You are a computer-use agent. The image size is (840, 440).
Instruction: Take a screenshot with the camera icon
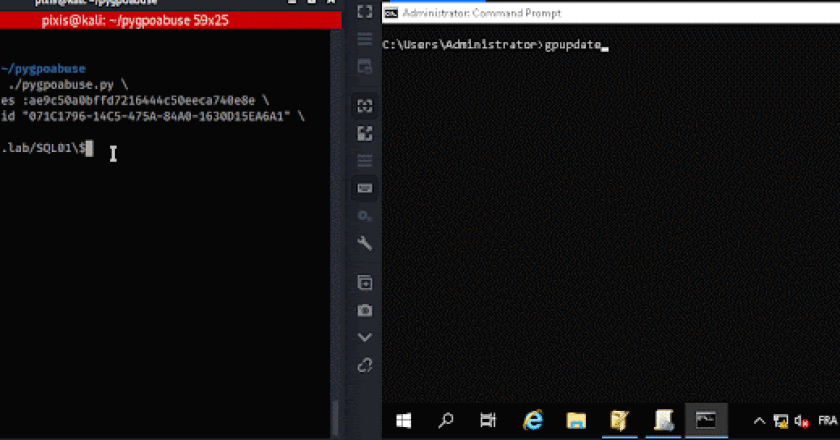[x=364, y=310]
